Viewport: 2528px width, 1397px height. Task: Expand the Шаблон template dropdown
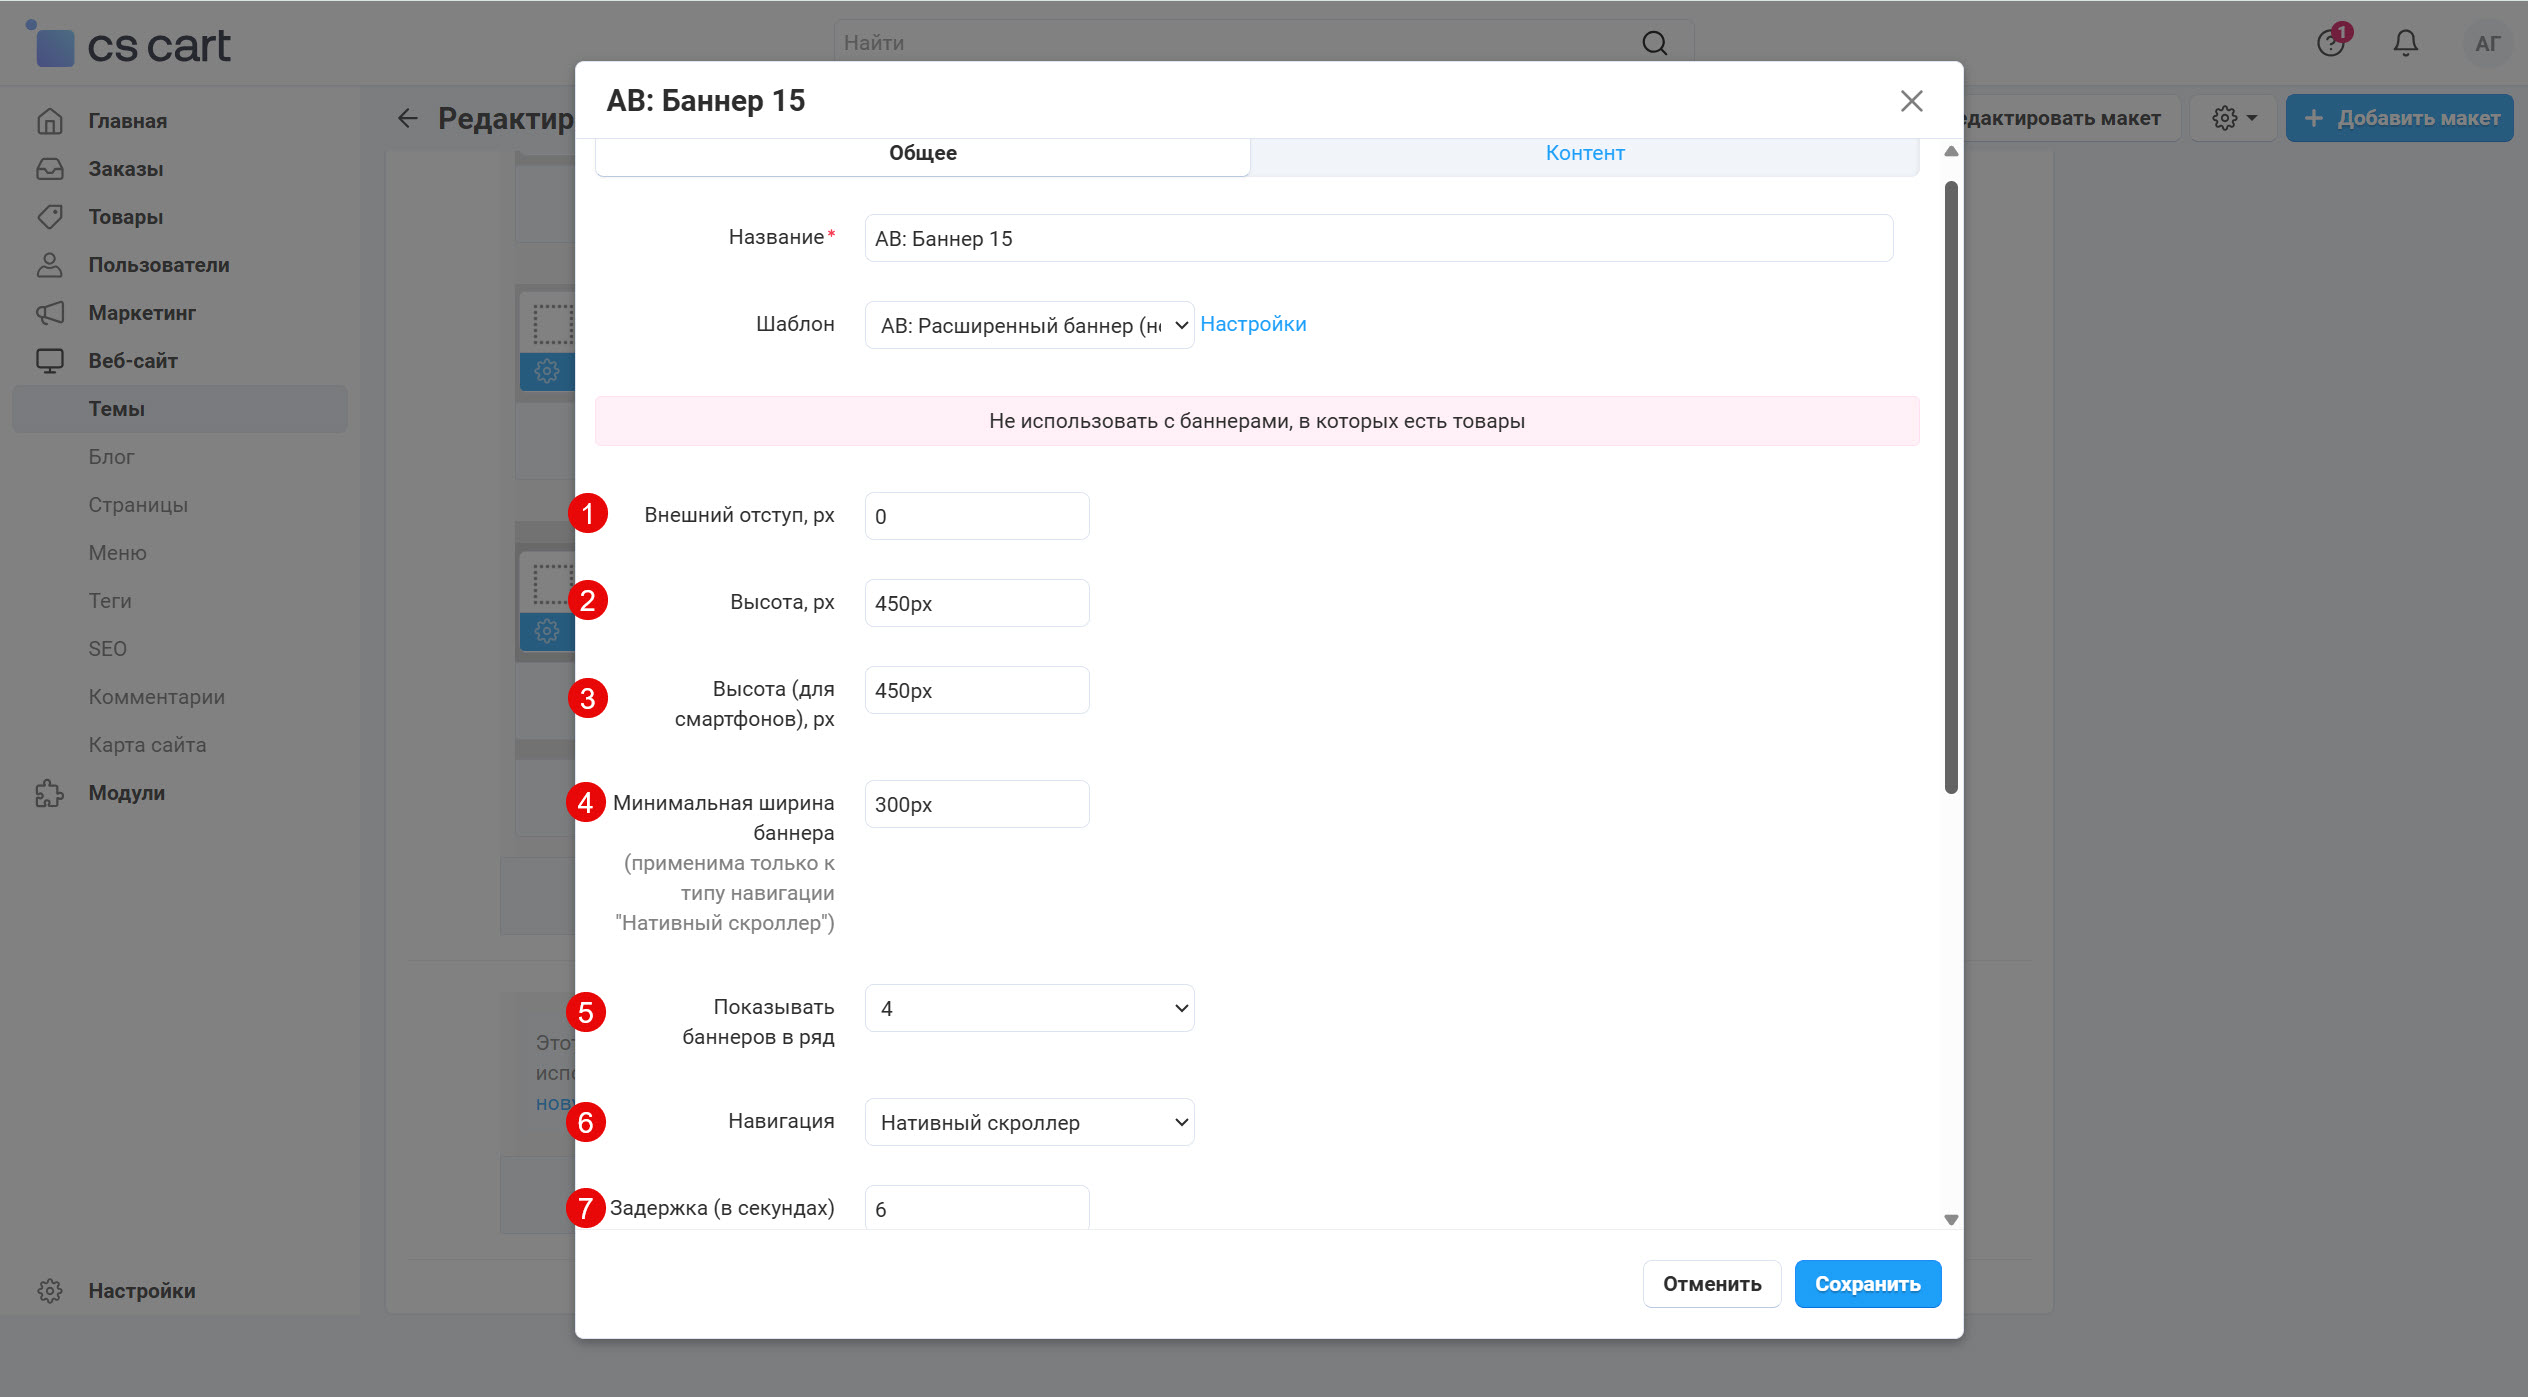click(1029, 325)
